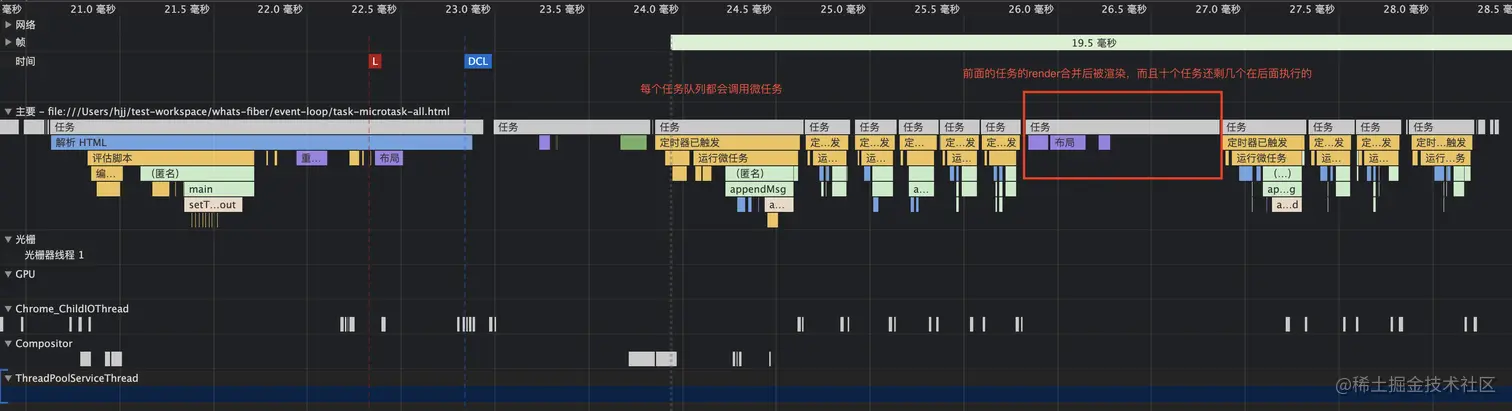Select the 评估脚本 block

[x=172, y=158]
